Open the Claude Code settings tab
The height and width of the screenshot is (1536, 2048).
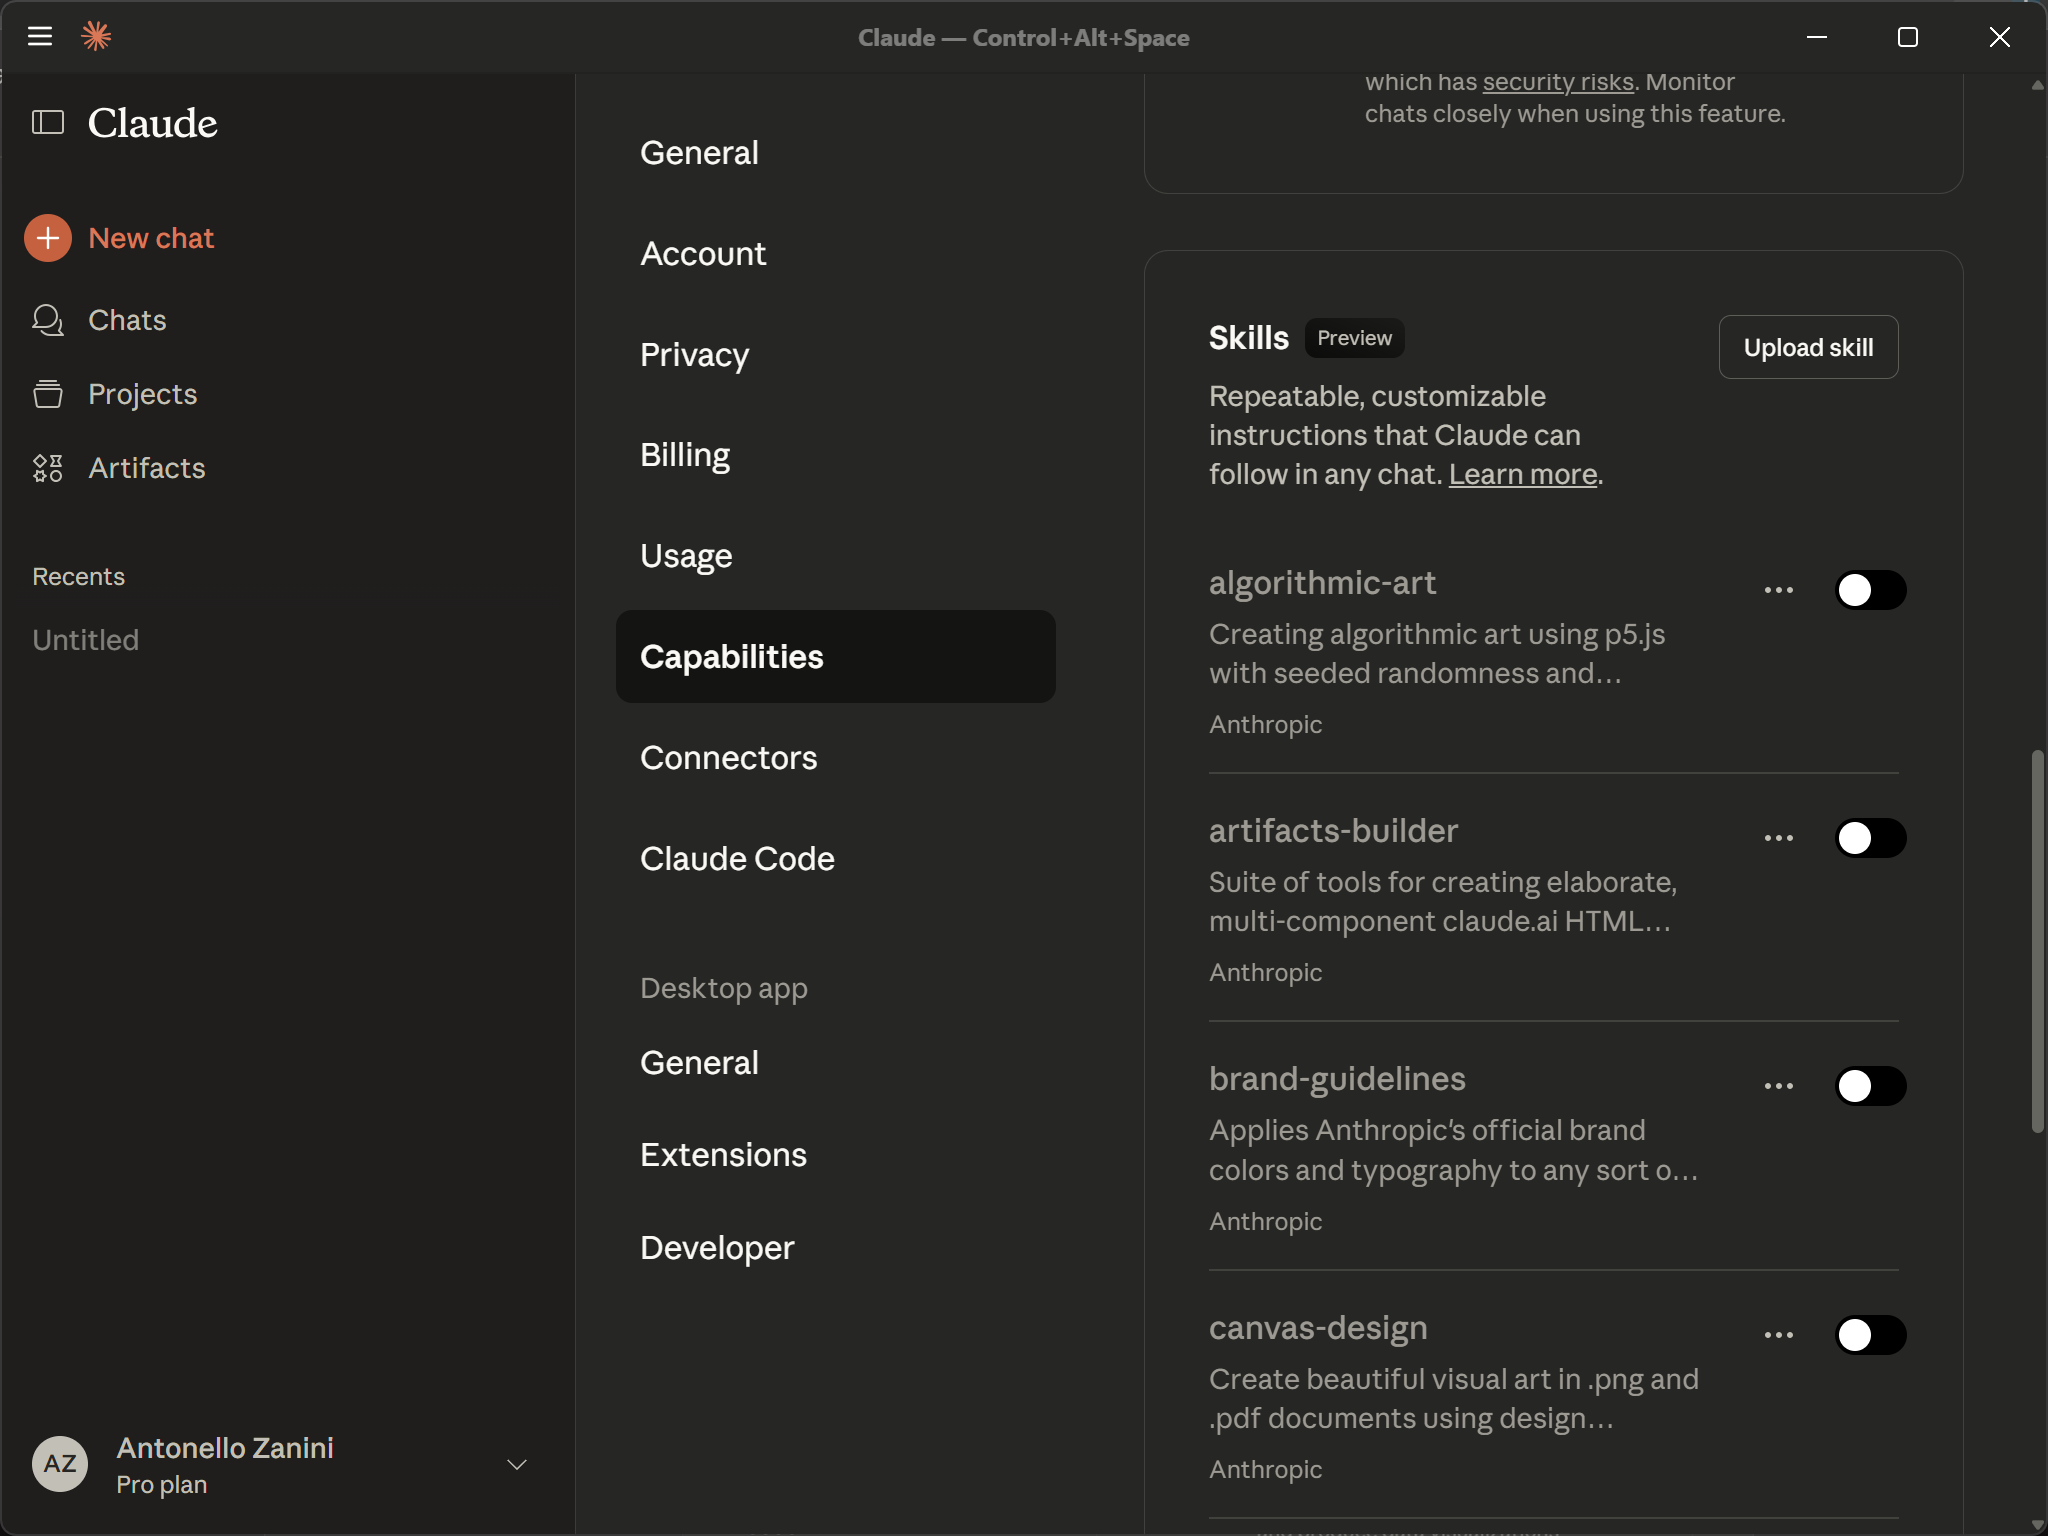pos(737,859)
